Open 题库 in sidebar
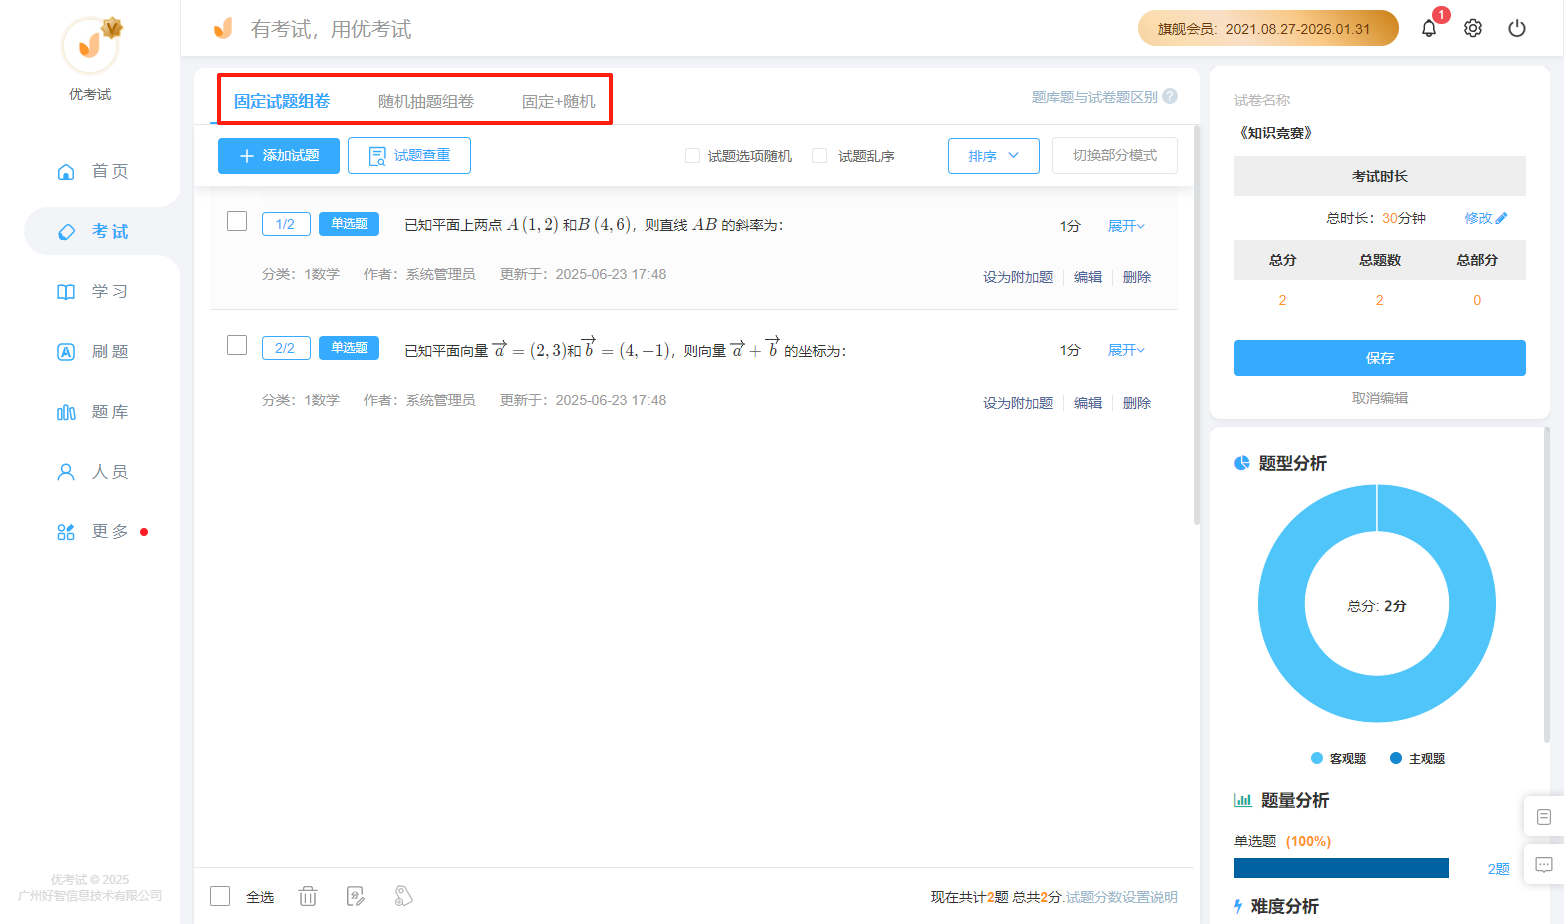The width and height of the screenshot is (1564, 924). [x=92, y=411]
